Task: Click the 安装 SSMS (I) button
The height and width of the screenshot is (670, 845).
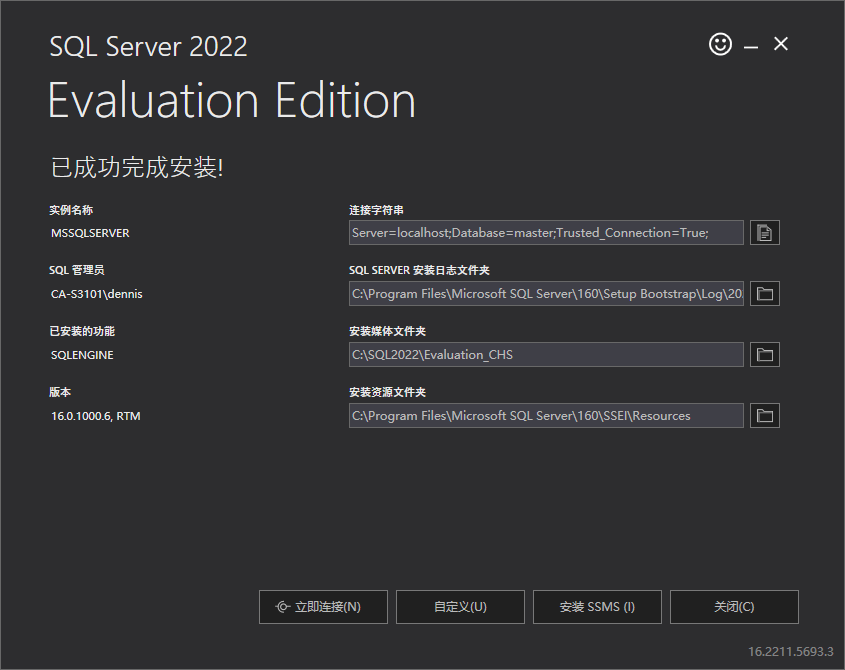Action: pyautogui.click(x=597, y=607)
